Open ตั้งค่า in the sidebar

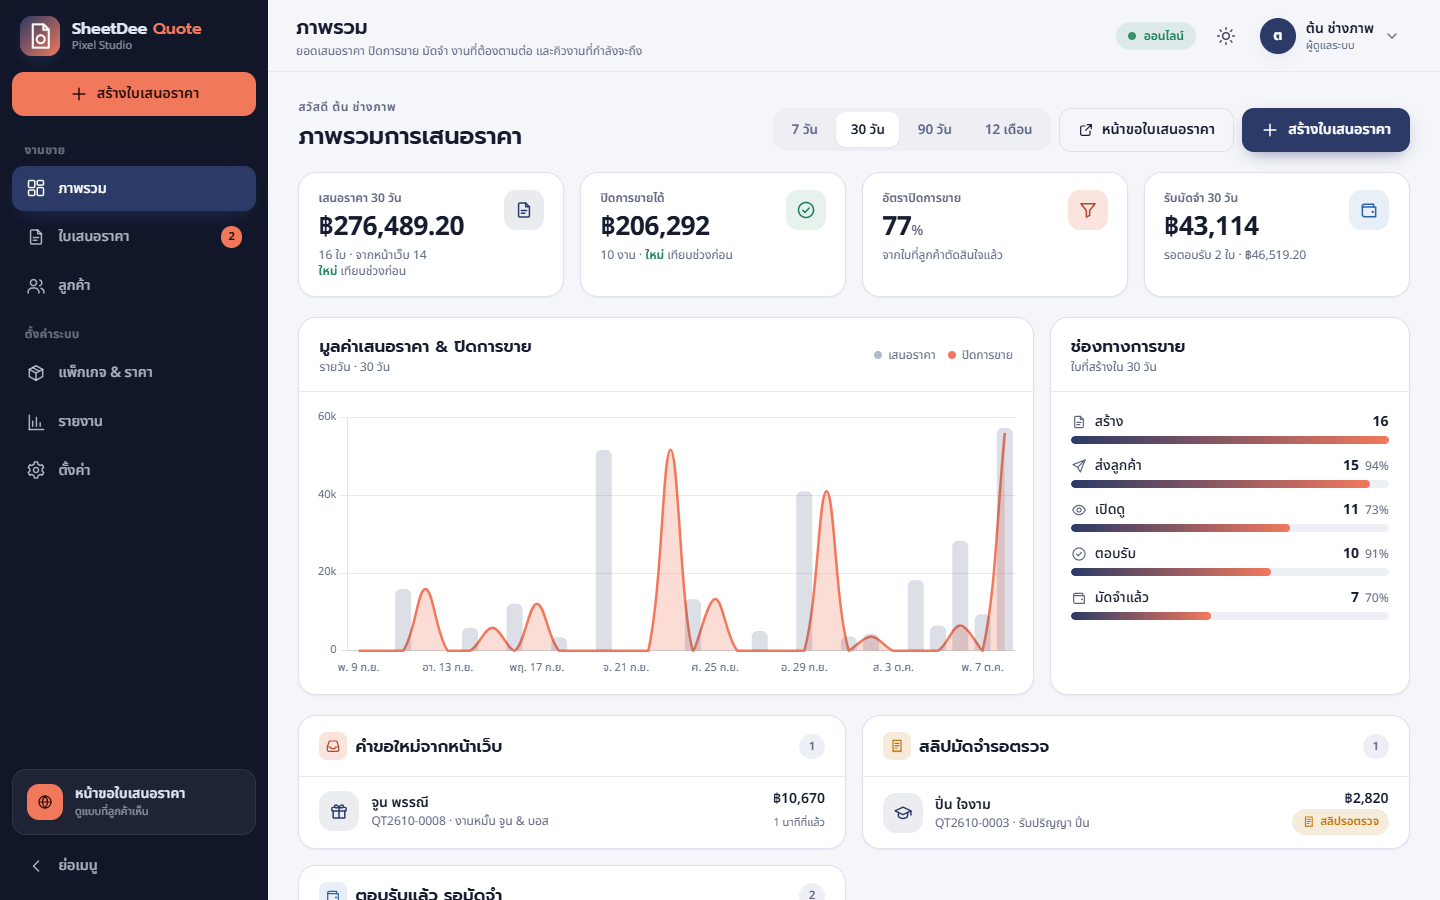click(x=134, y=470)
